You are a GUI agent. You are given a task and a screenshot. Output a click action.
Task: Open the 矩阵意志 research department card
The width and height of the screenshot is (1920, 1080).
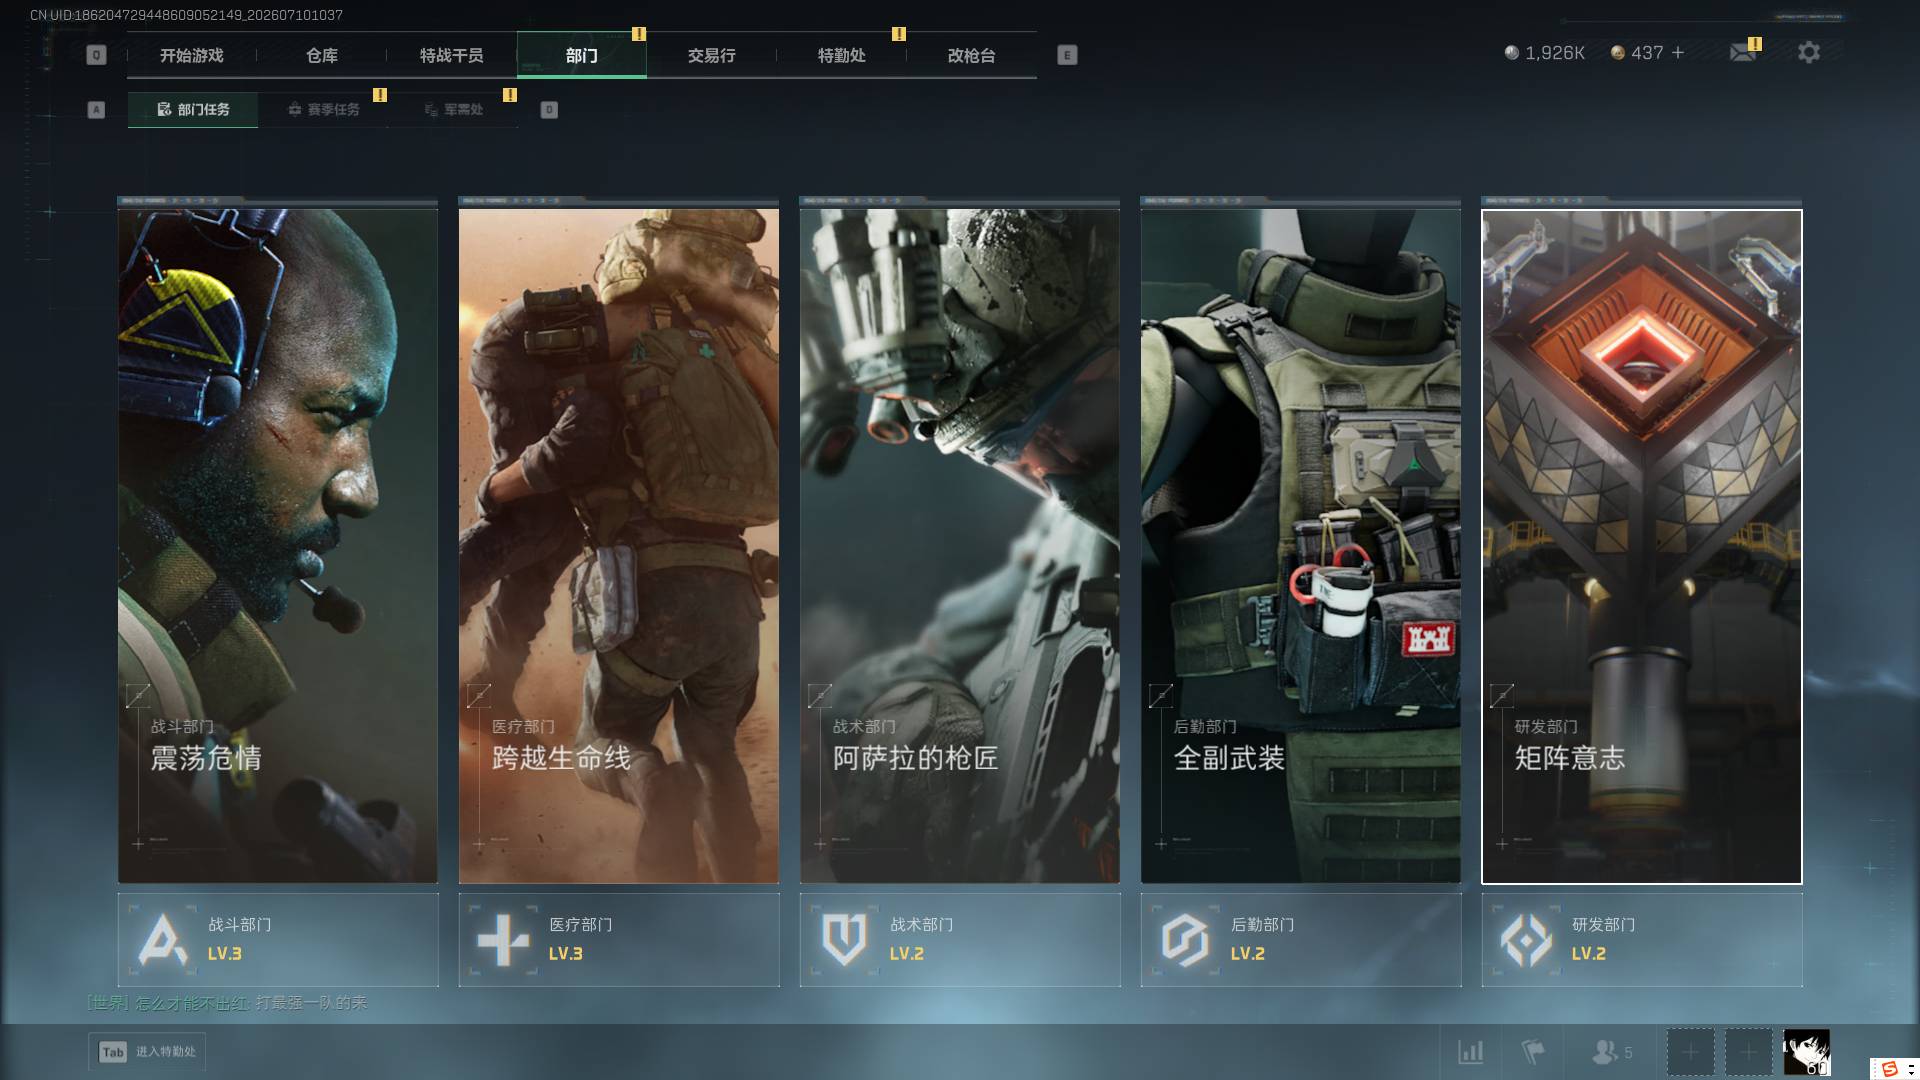(x=1642, y=546)
